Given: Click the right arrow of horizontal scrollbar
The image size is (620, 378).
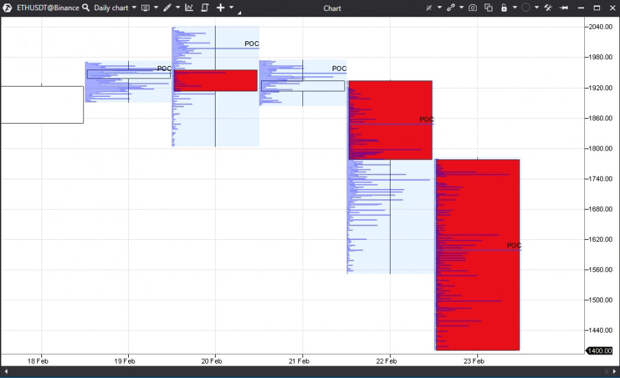Looking at the screenshot, I should pyautogui.click(x=614, y=372).
